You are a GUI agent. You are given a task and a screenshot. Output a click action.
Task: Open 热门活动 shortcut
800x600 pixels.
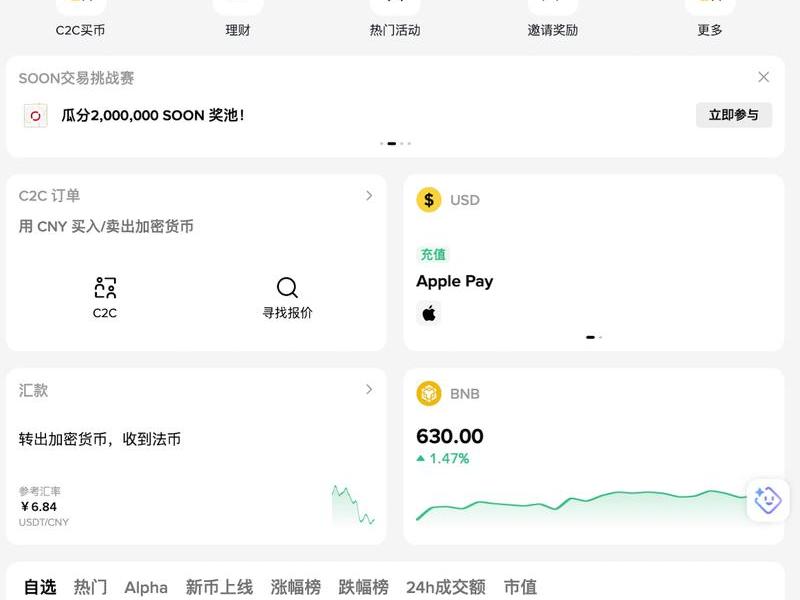point(395,30)
